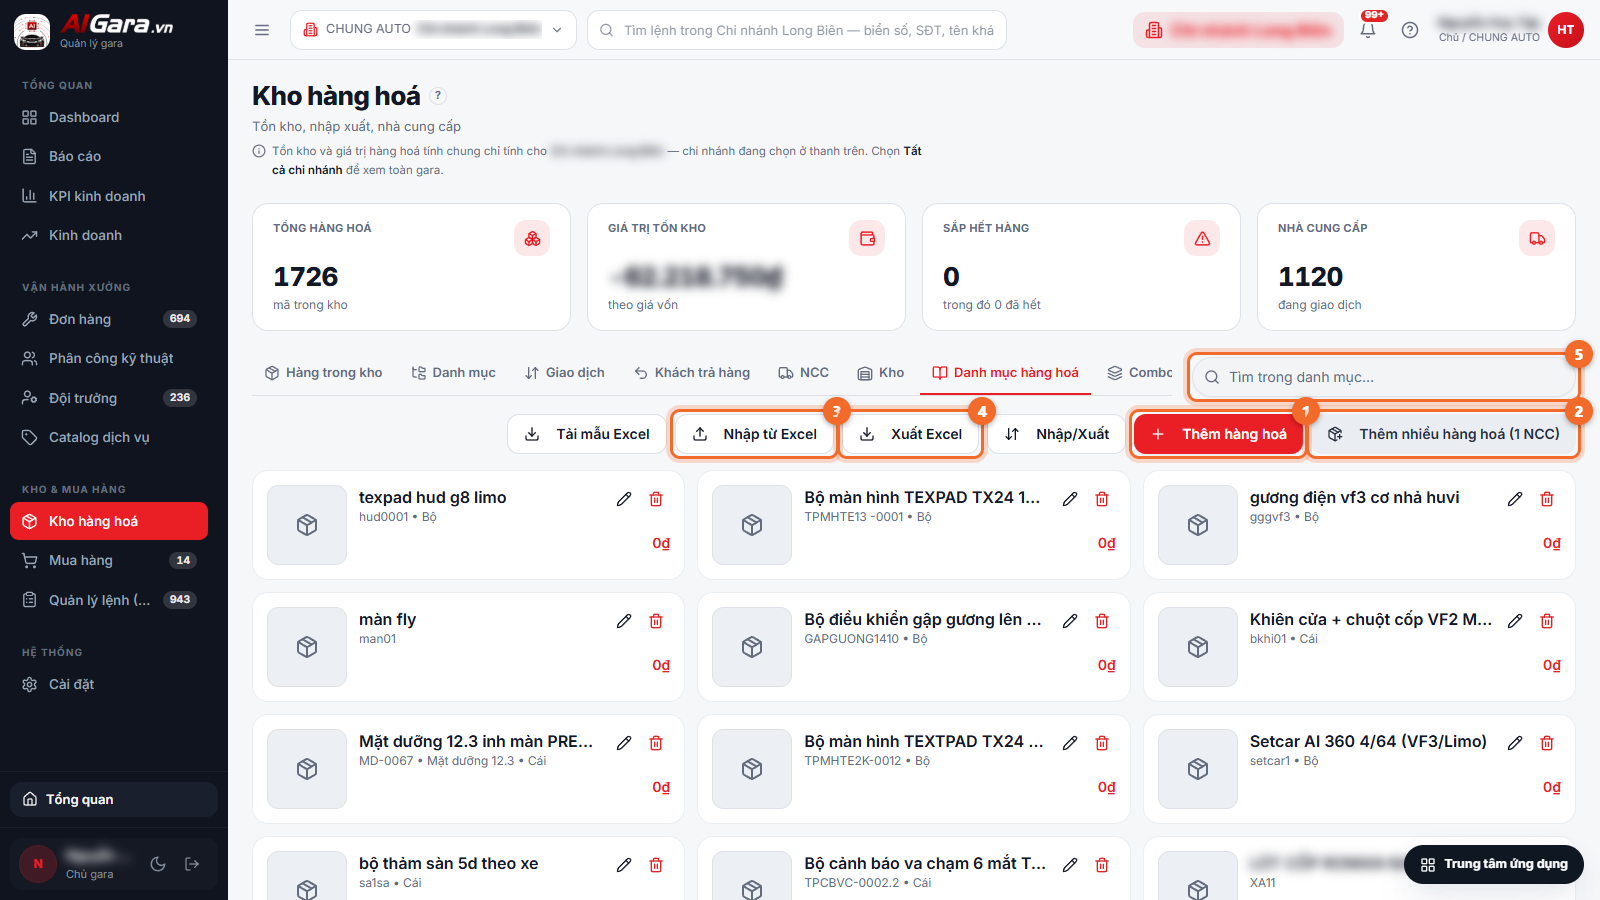The image size is (1600, 900).
Task: Toggle dark mode moon icon in sidebar footer
Action: (158, 864)
